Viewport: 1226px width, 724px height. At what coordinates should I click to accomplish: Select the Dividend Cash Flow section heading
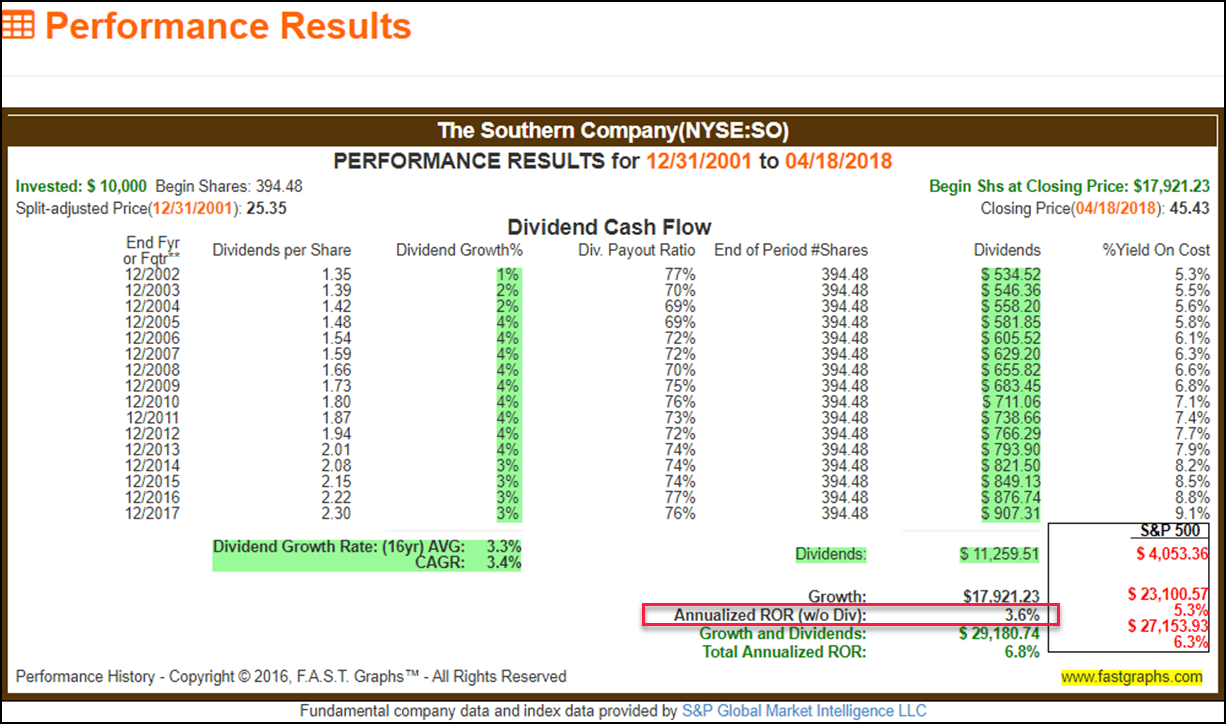tap(609, 227)
